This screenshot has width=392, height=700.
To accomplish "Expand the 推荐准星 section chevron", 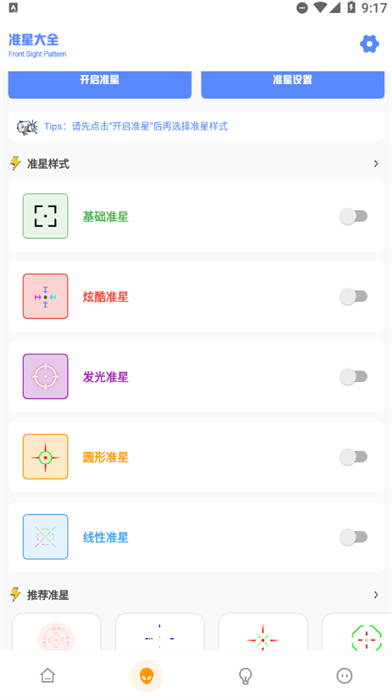I will pyautogui.click(x=376, y=595).
